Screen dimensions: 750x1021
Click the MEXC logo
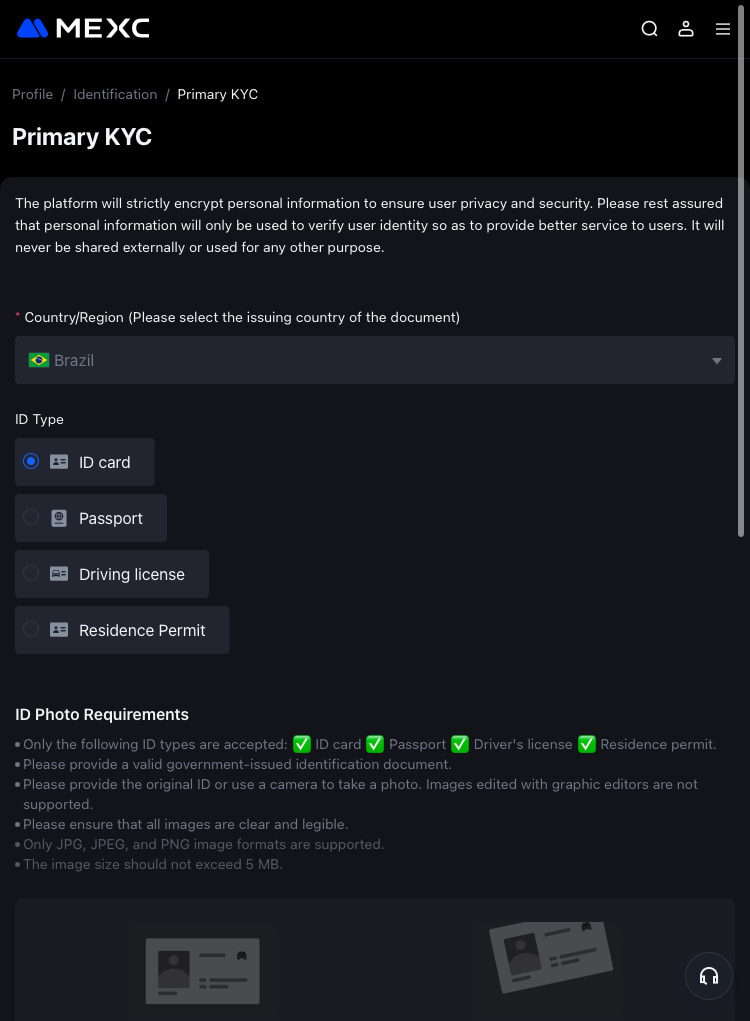[x=83, y=28]
